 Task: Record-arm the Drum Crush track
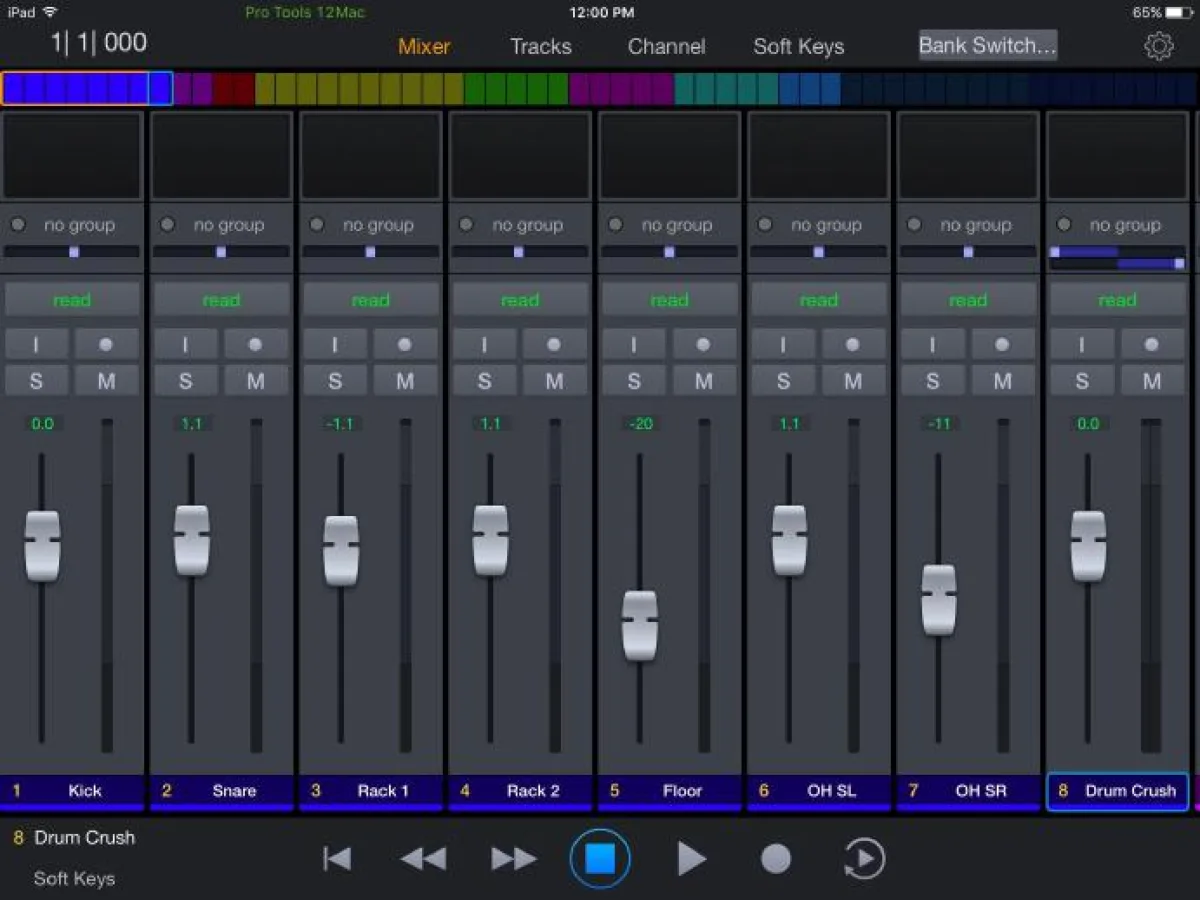pos(1152,344)
